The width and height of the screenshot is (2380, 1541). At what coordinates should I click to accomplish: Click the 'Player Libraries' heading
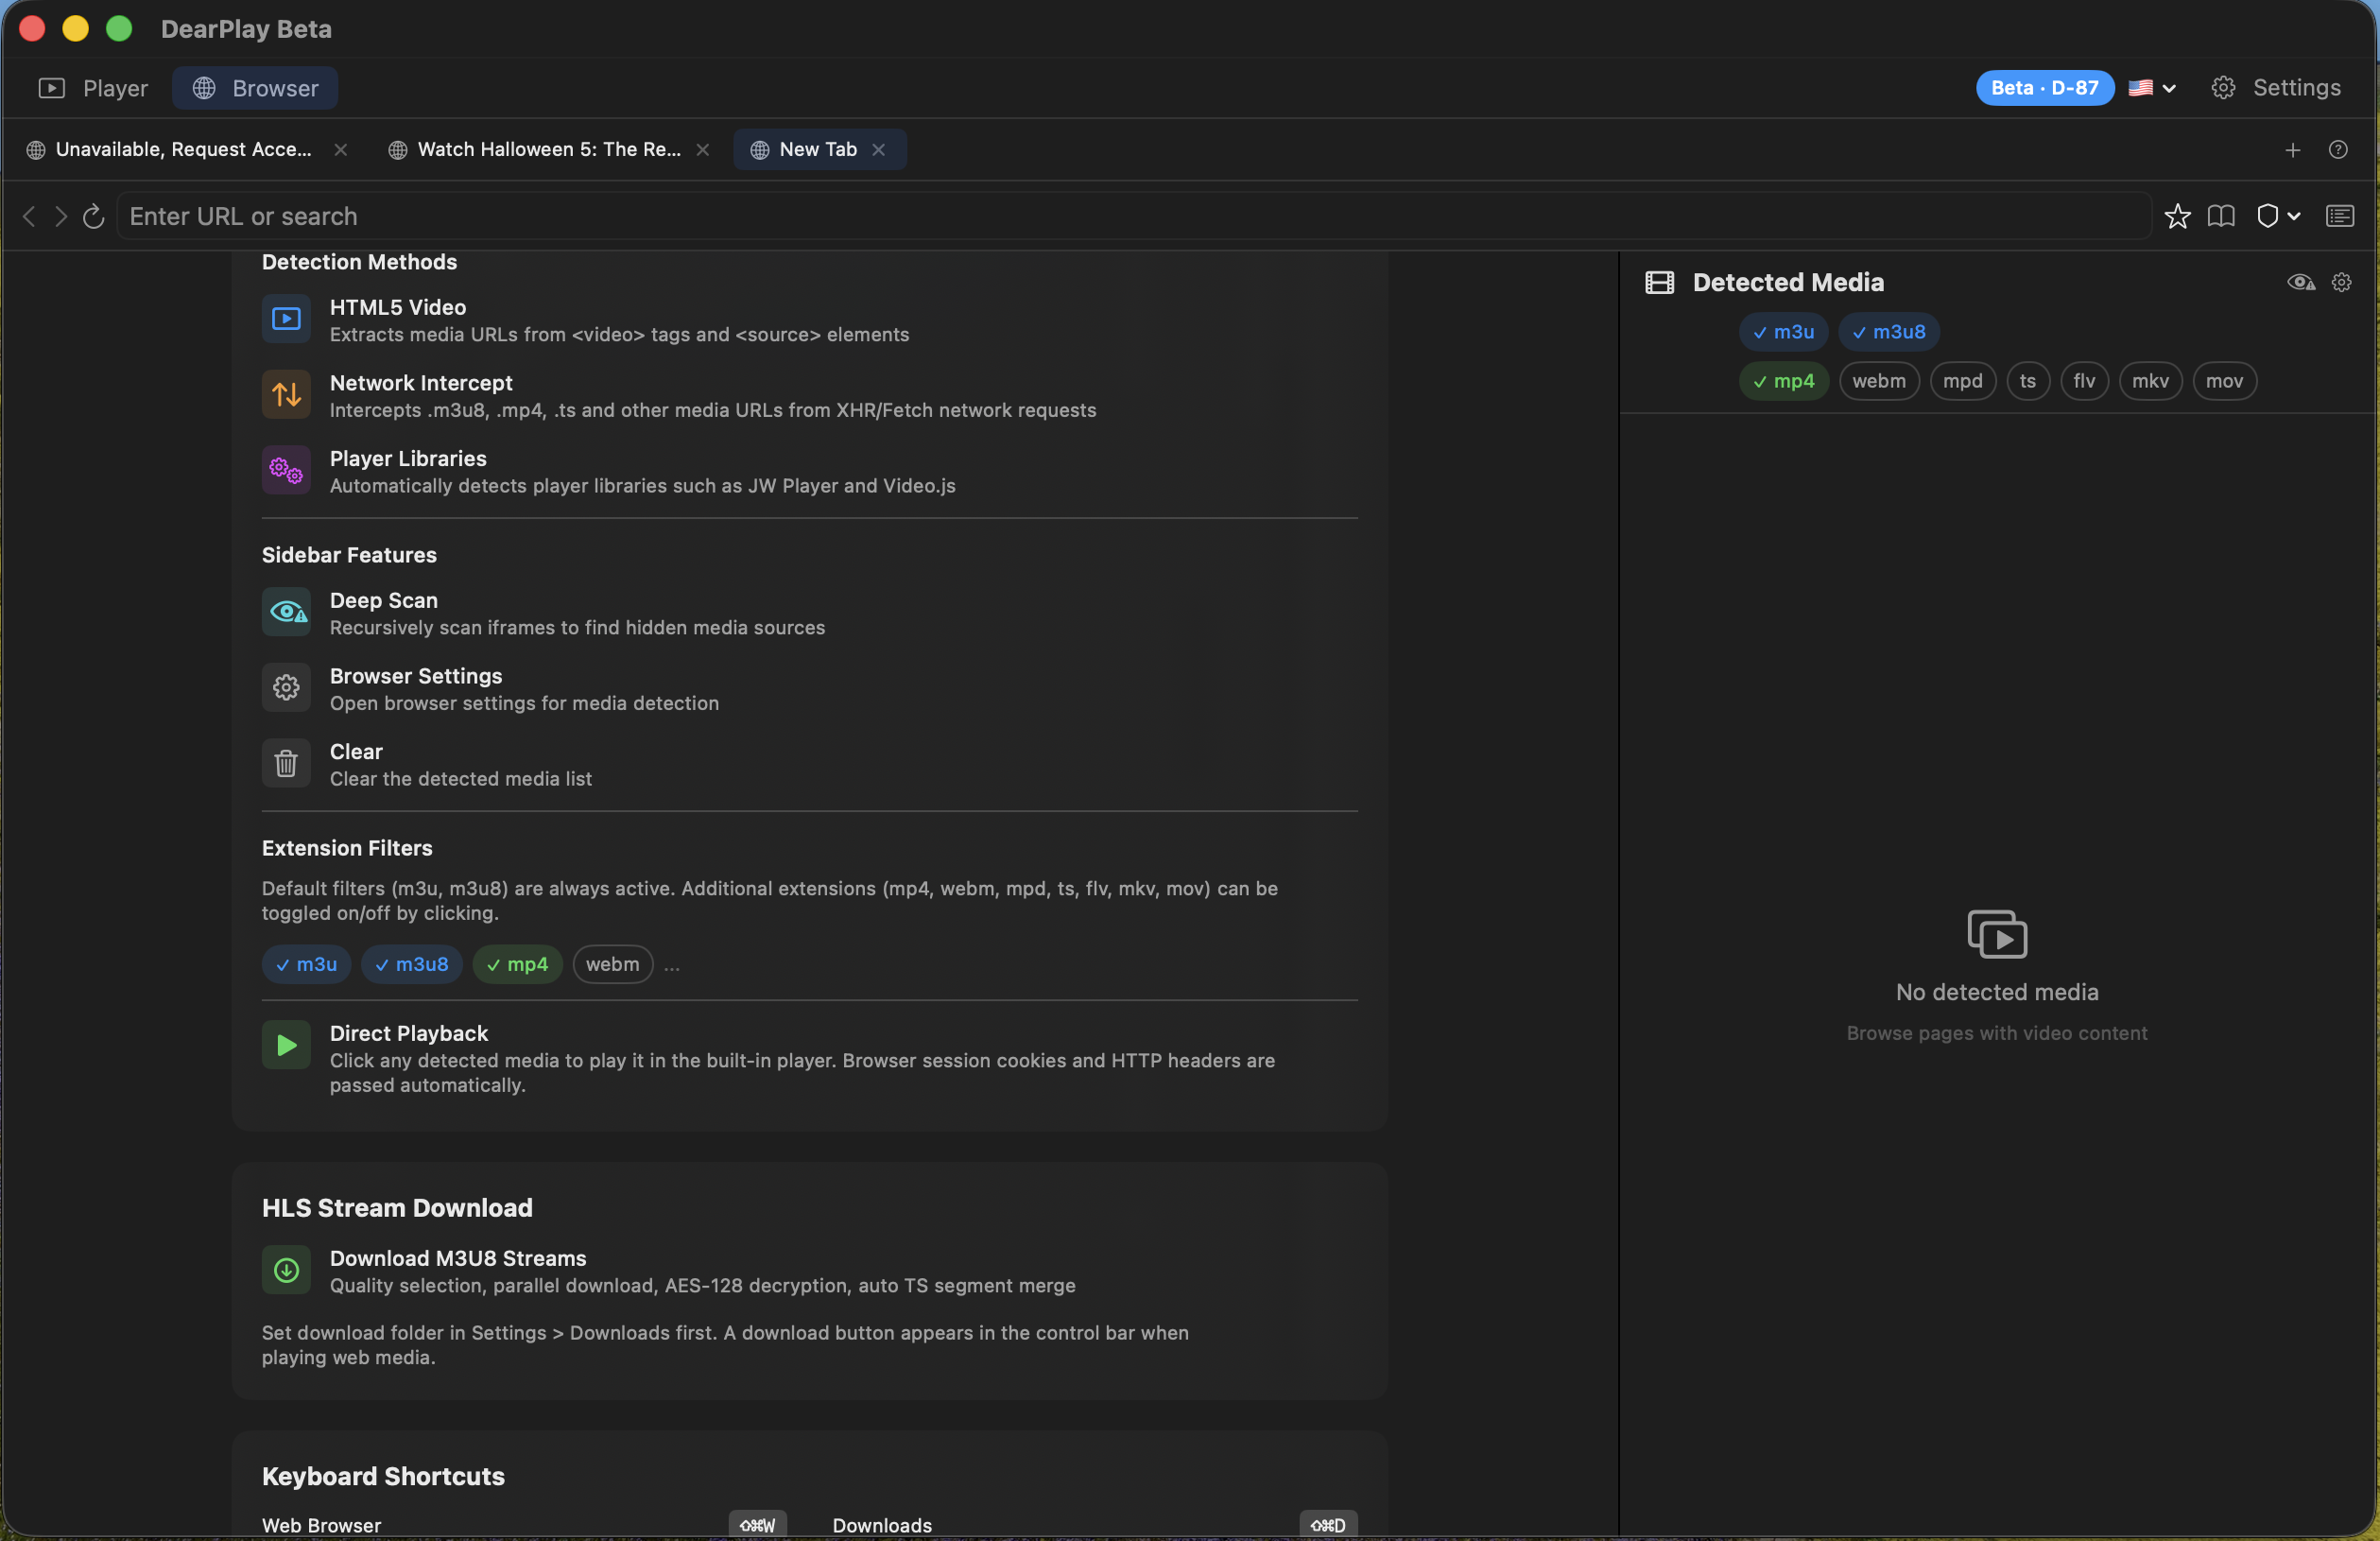[408, 458]
